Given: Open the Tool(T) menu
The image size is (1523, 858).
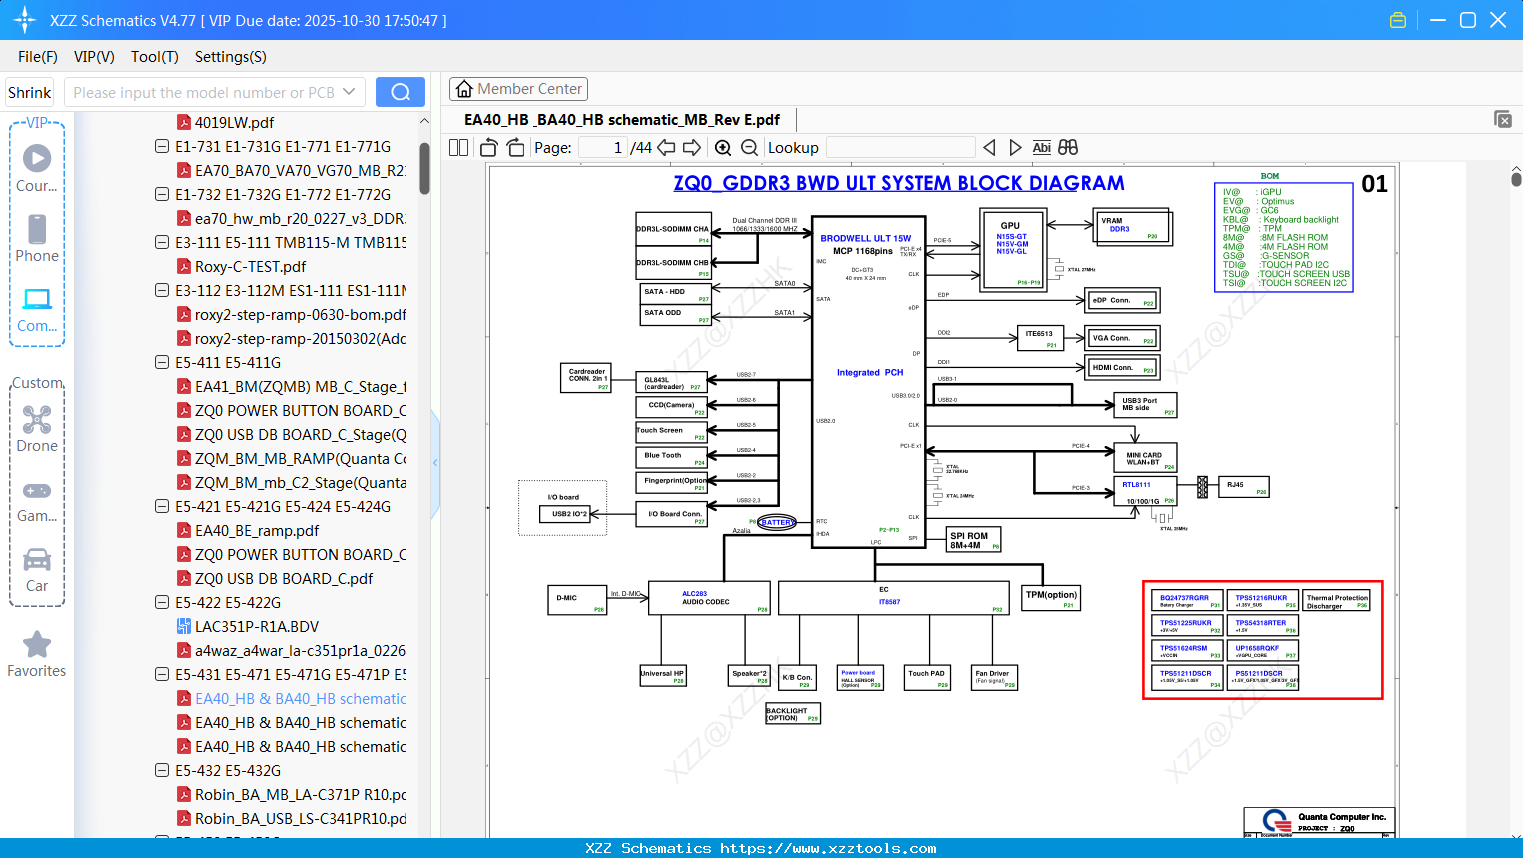Looking at the screenshot, I should (155, 57).
